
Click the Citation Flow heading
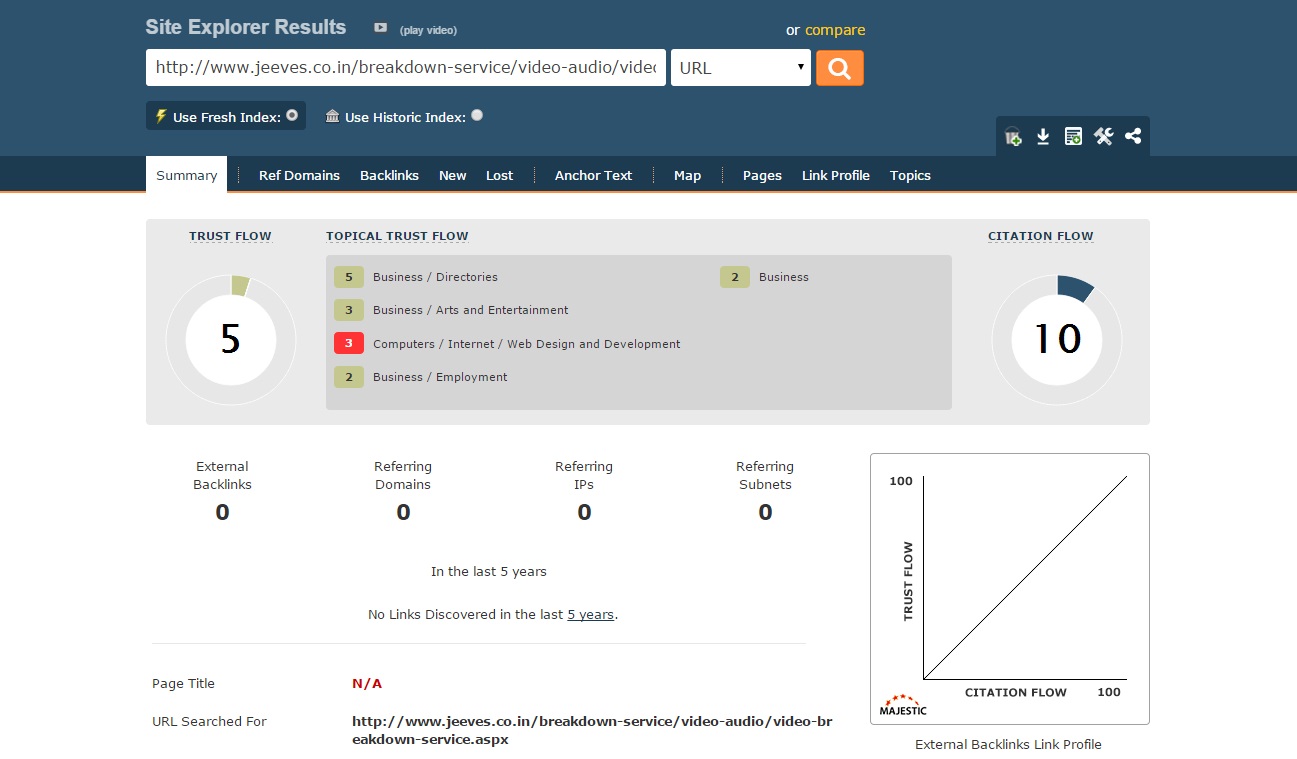pos(1040,236)
